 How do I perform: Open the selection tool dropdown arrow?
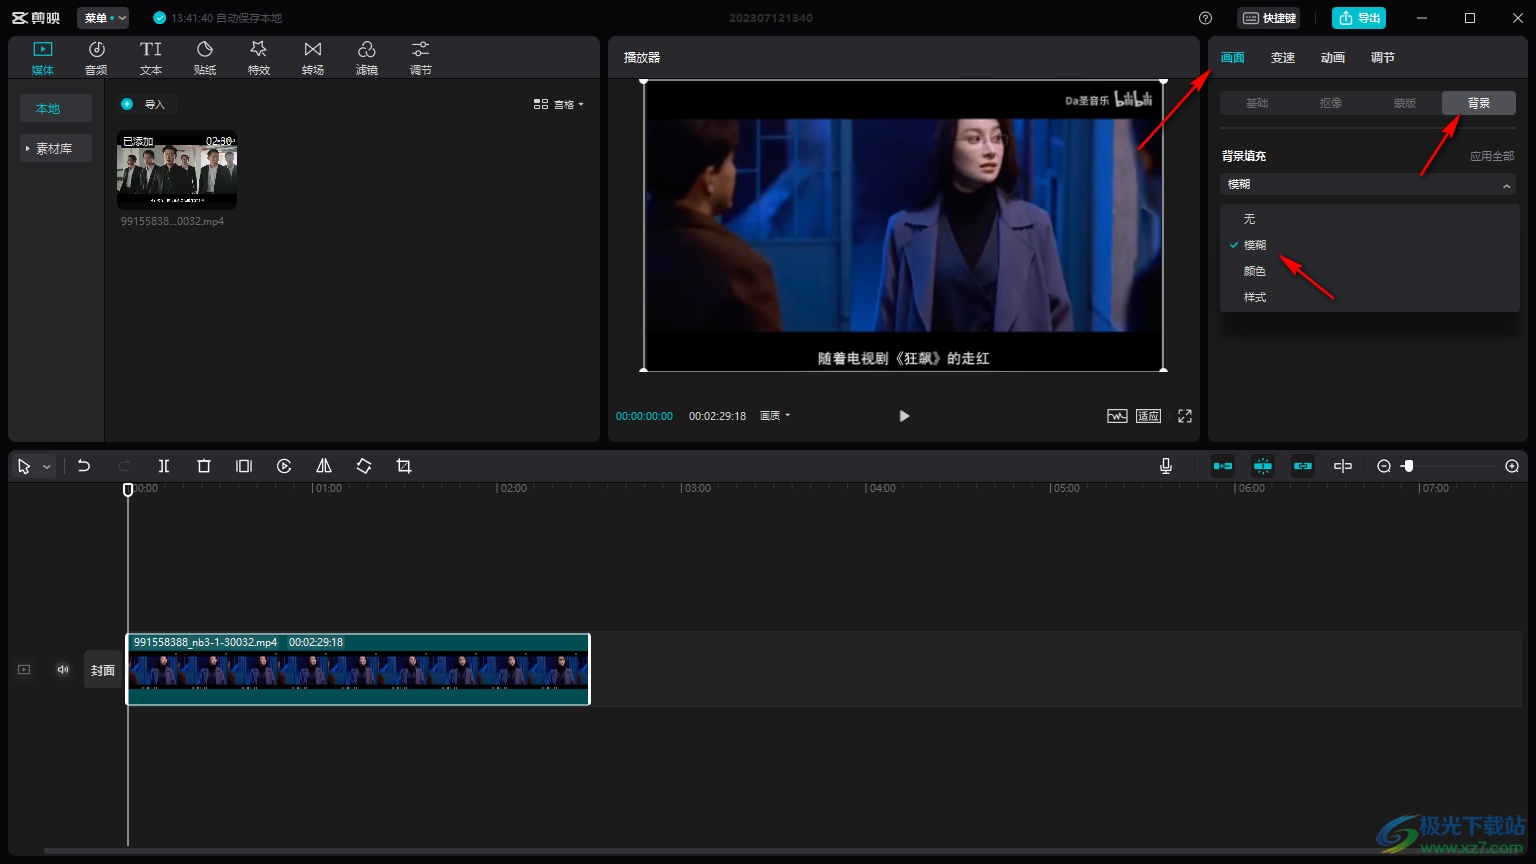click(x=46, y=467)
